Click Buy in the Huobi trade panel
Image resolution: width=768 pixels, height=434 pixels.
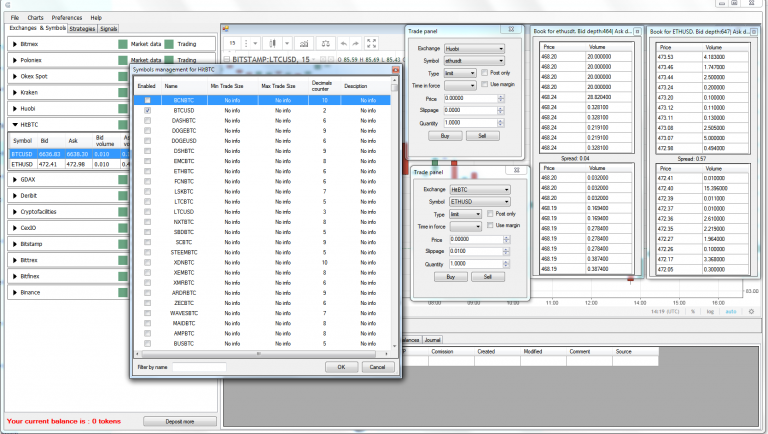(x=445, y=136)
